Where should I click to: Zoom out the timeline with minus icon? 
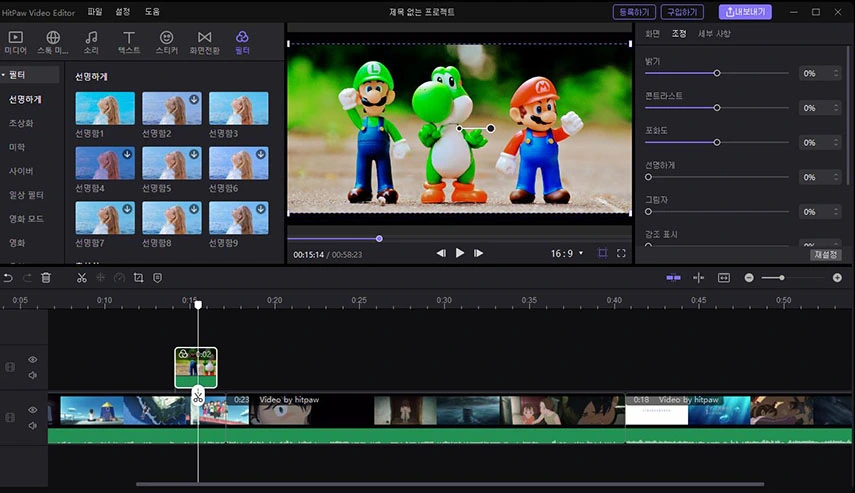click(749, 278)
